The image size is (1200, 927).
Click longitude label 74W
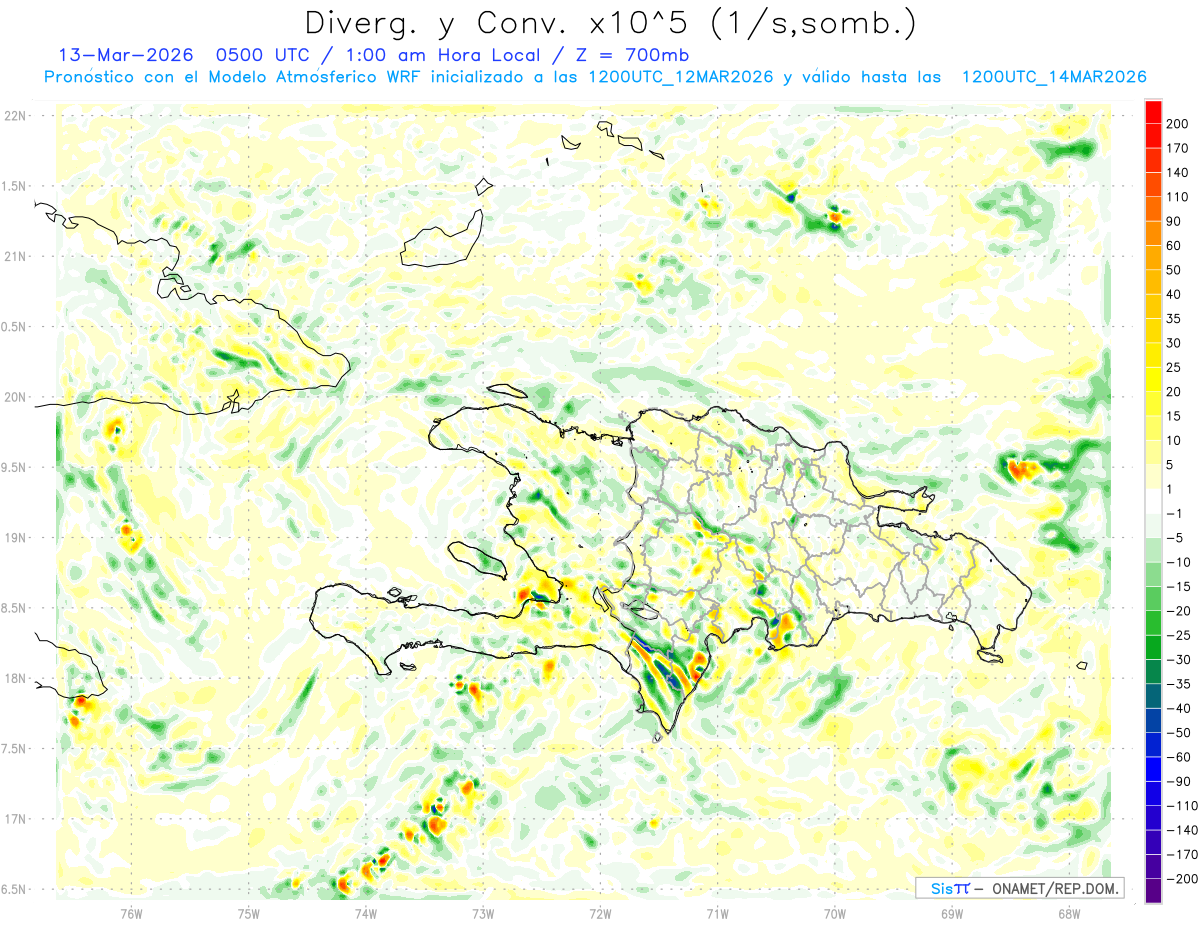click(366, 913)
